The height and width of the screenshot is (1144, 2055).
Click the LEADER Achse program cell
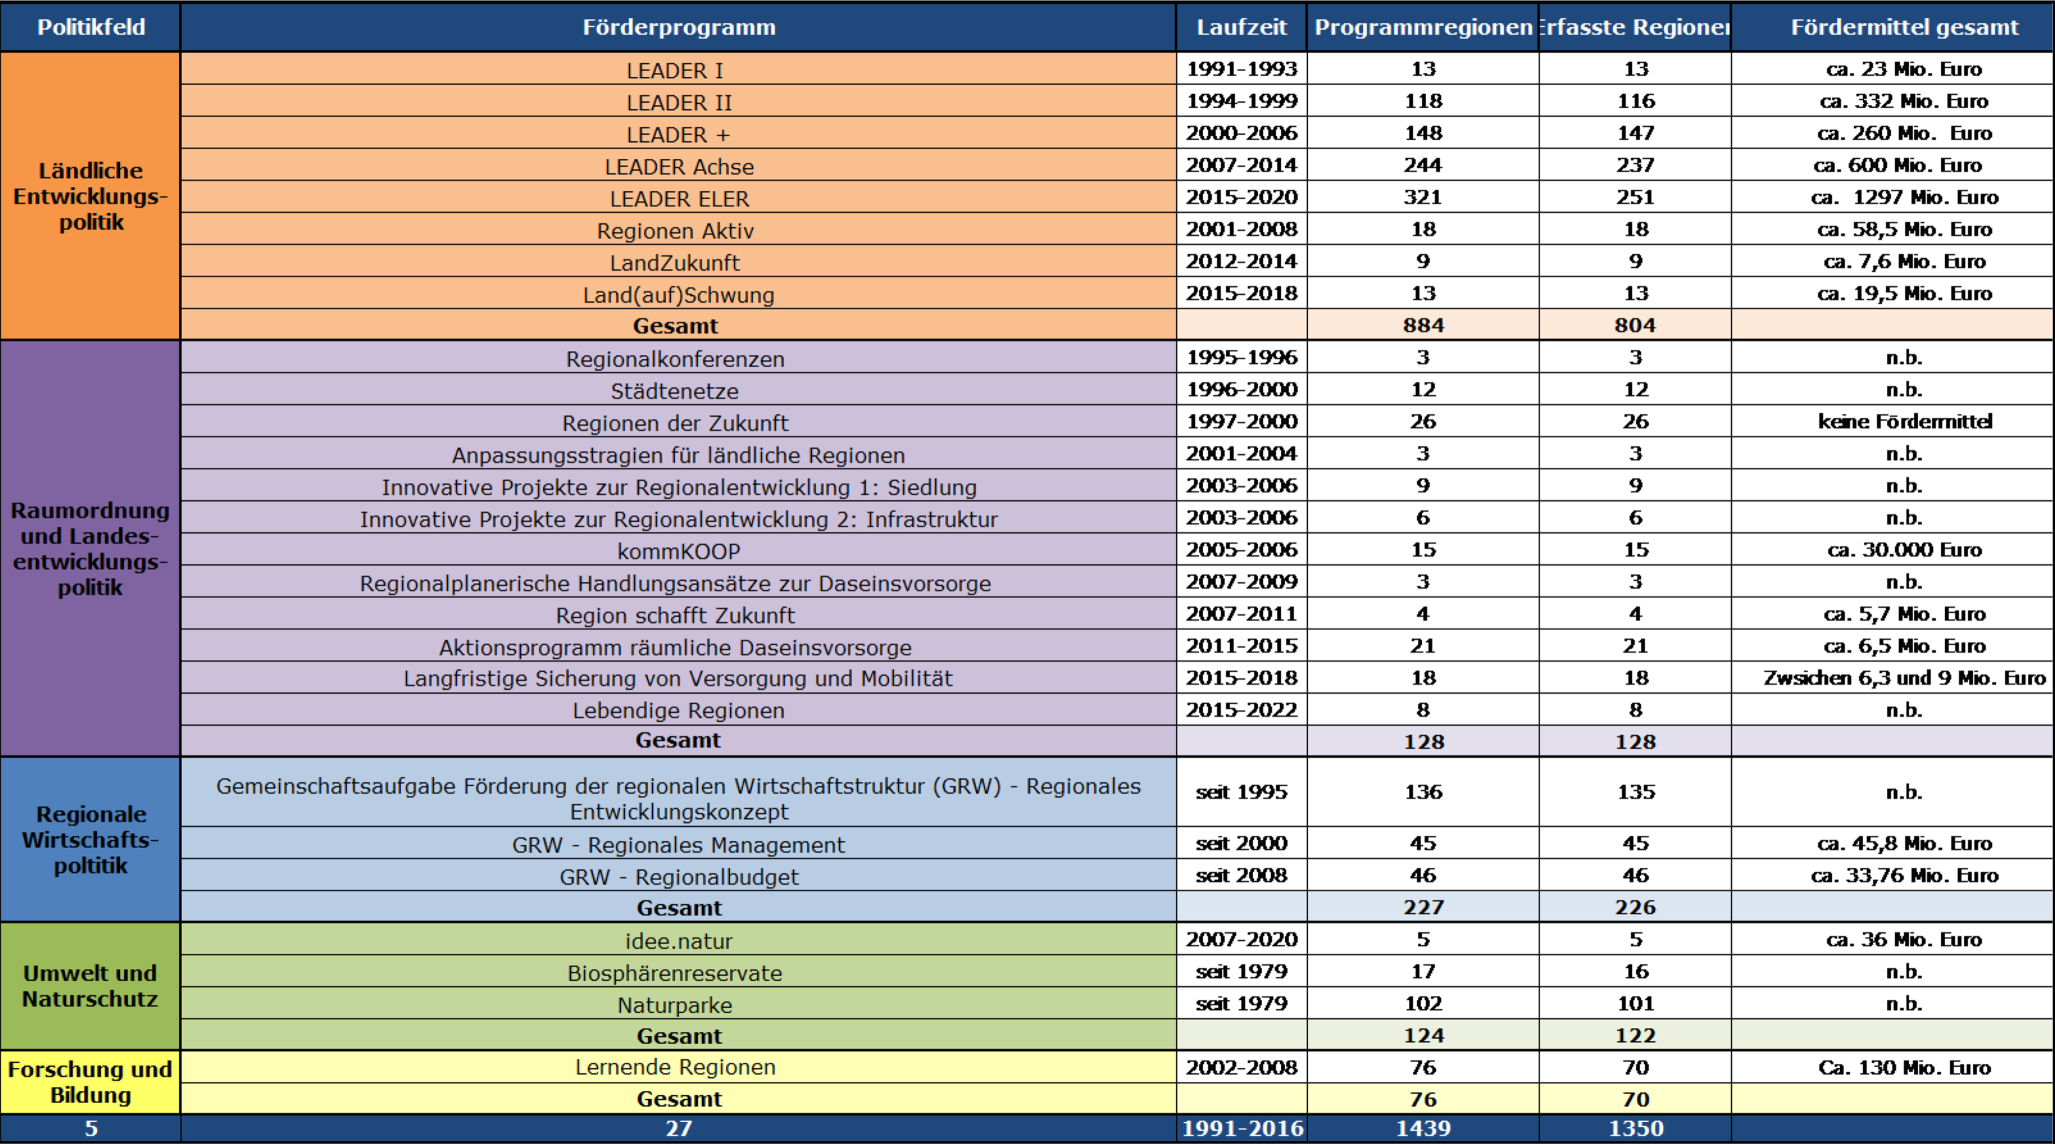(x=678, y=165)
